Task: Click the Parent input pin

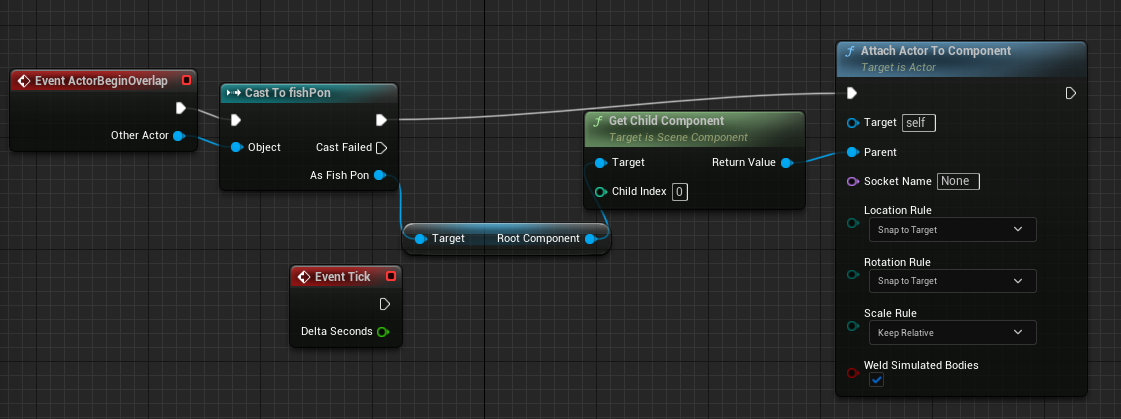Action: tap(852, 152)
